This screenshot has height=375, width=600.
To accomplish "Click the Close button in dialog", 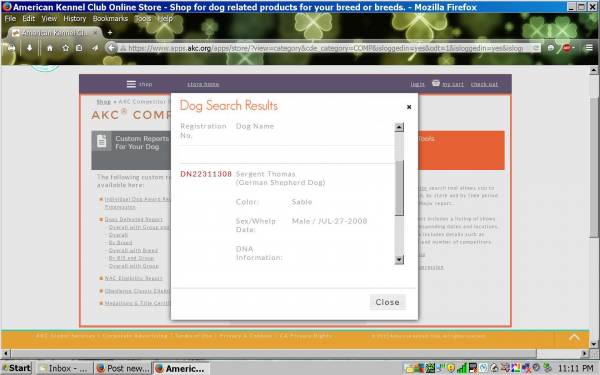I will coord(387,302).
